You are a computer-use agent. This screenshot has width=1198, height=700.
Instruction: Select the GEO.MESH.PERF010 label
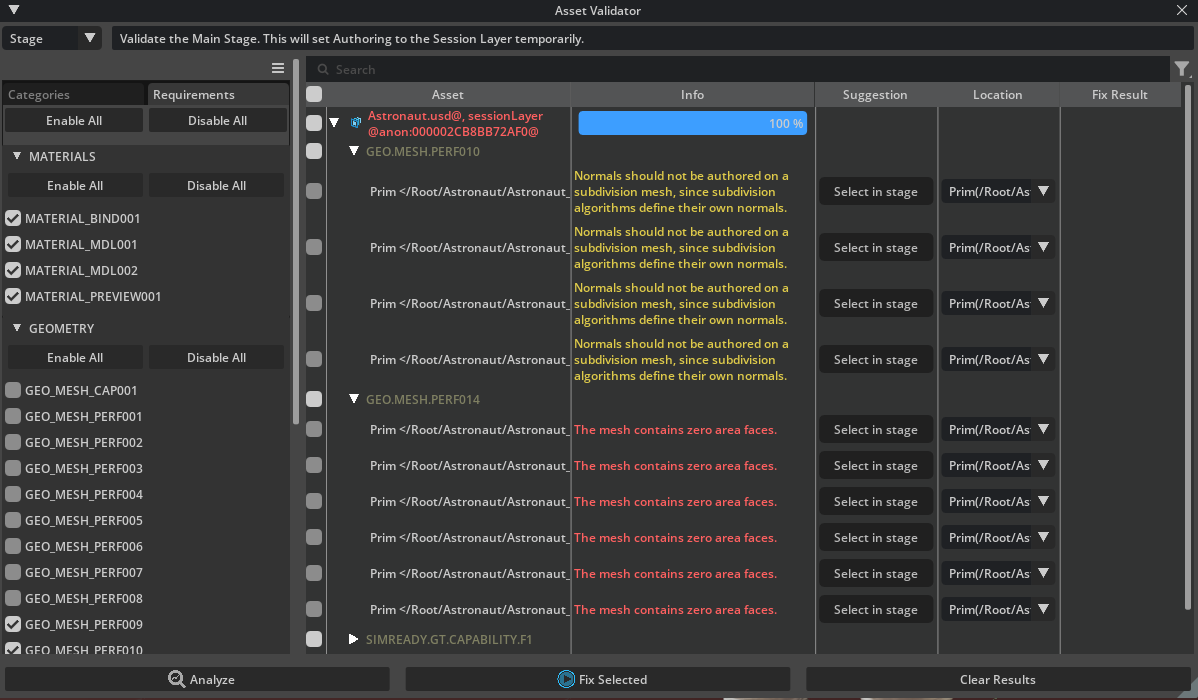pos(423,151)
